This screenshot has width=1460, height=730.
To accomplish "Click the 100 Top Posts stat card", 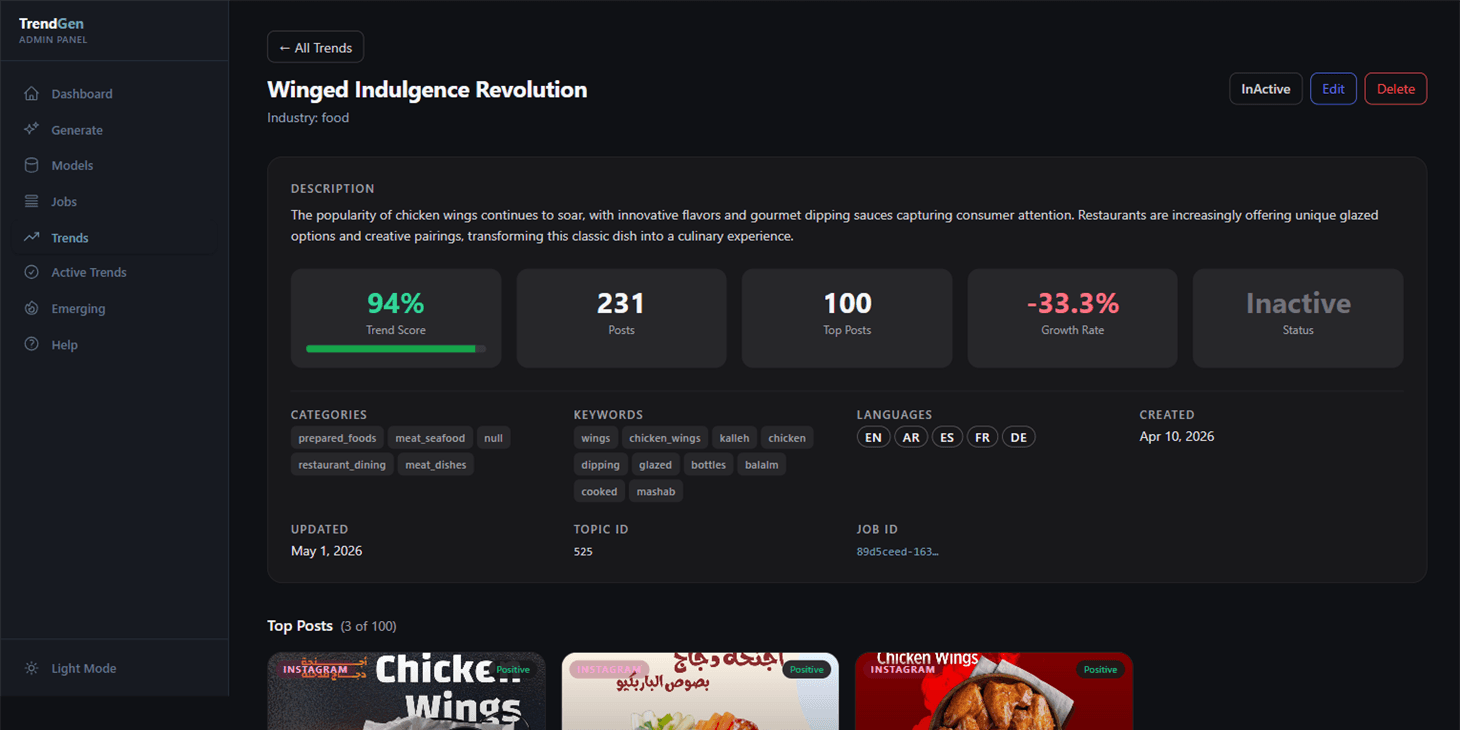I will tap(847, 318).
